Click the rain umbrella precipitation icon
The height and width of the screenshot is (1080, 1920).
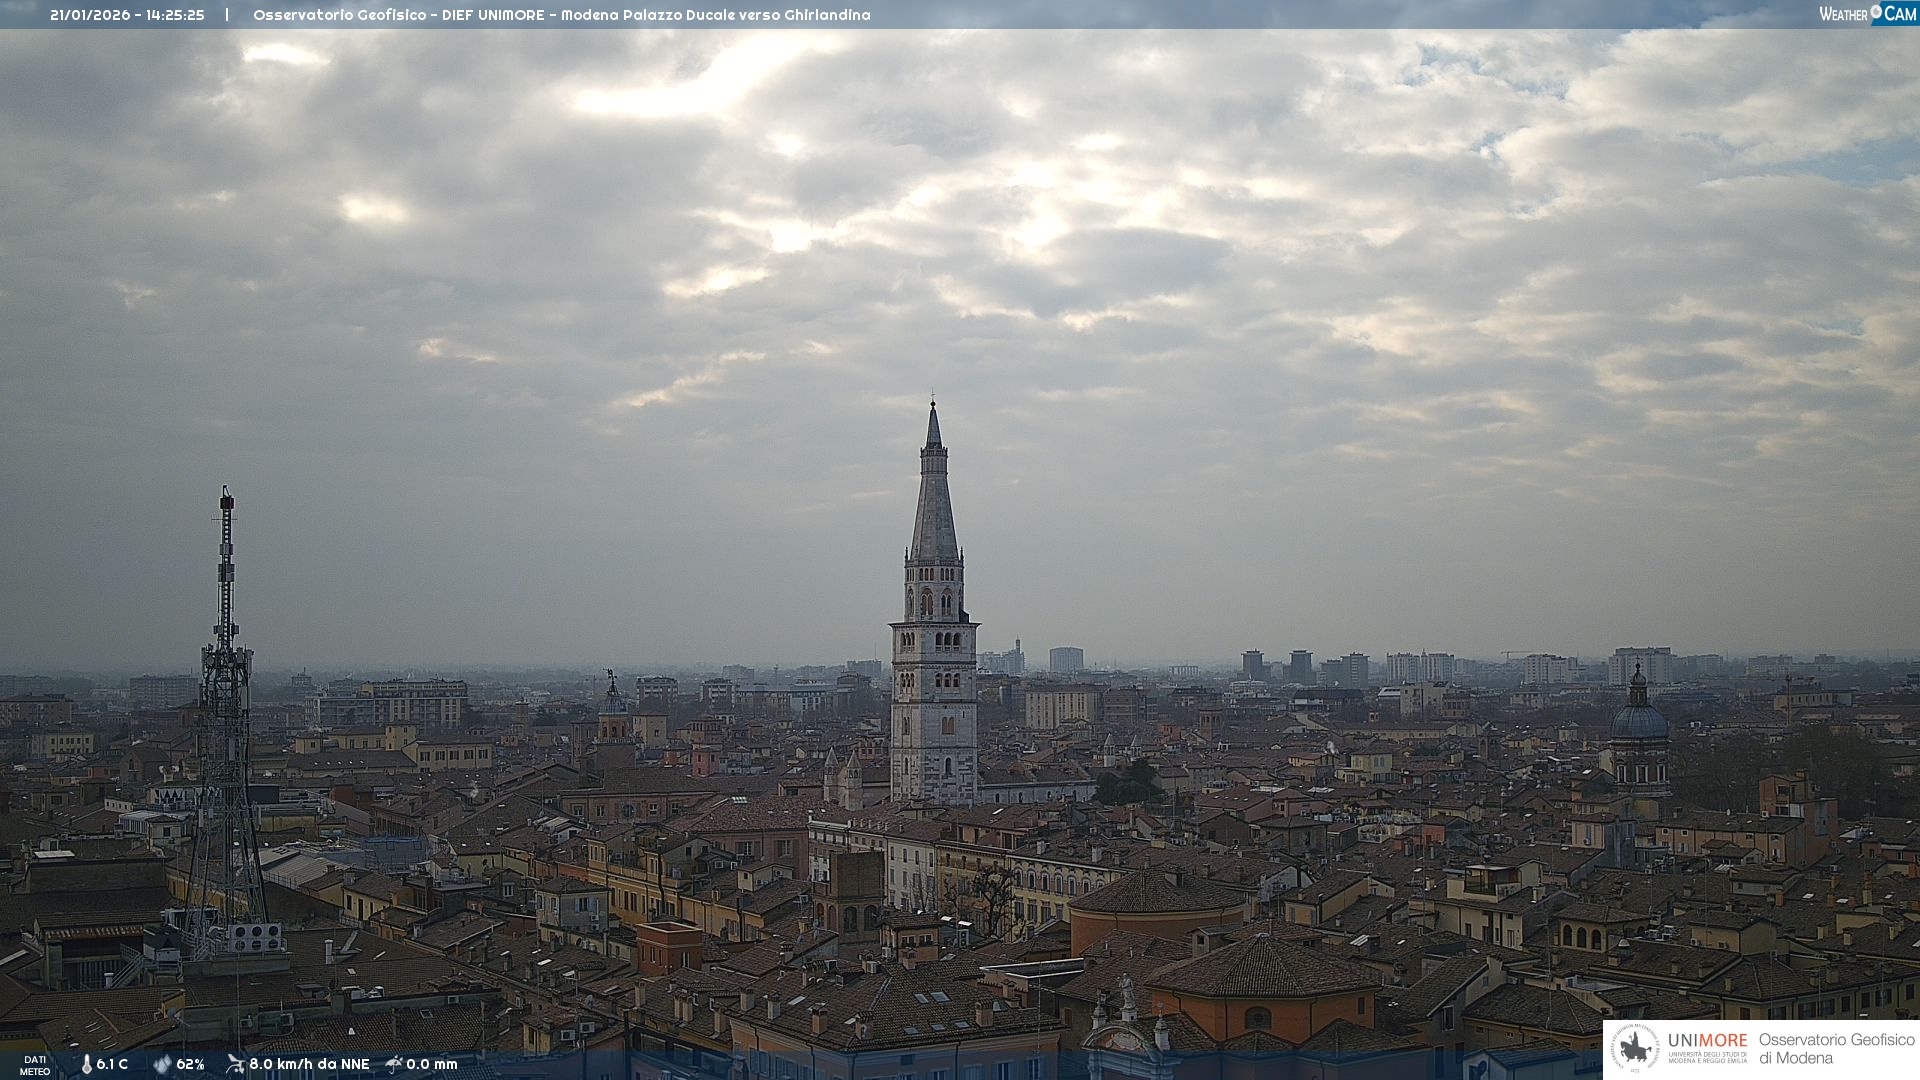(x=394, y=1064)
